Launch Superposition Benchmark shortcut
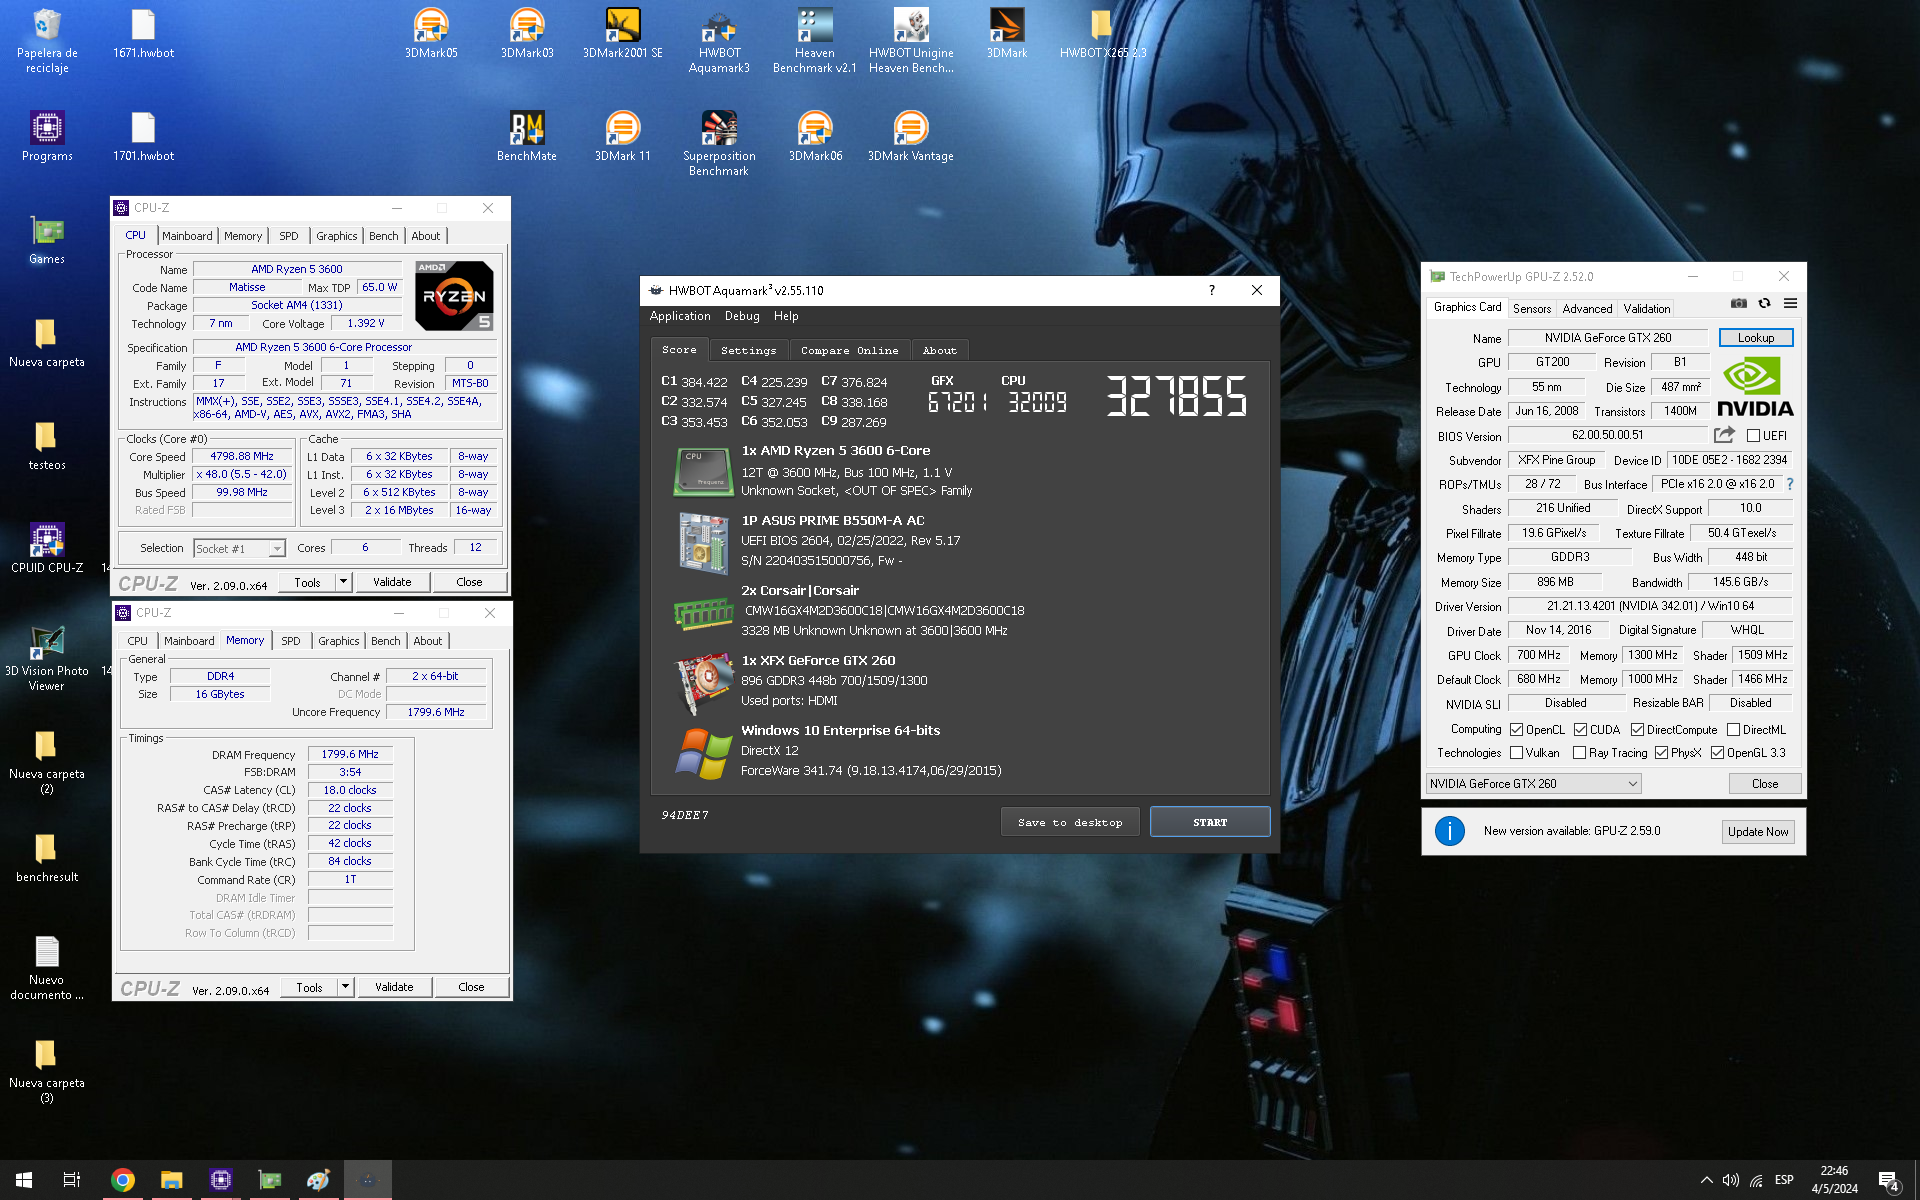The height and width of the screenshot is (1200, 1920). click(x=719, y=143)
